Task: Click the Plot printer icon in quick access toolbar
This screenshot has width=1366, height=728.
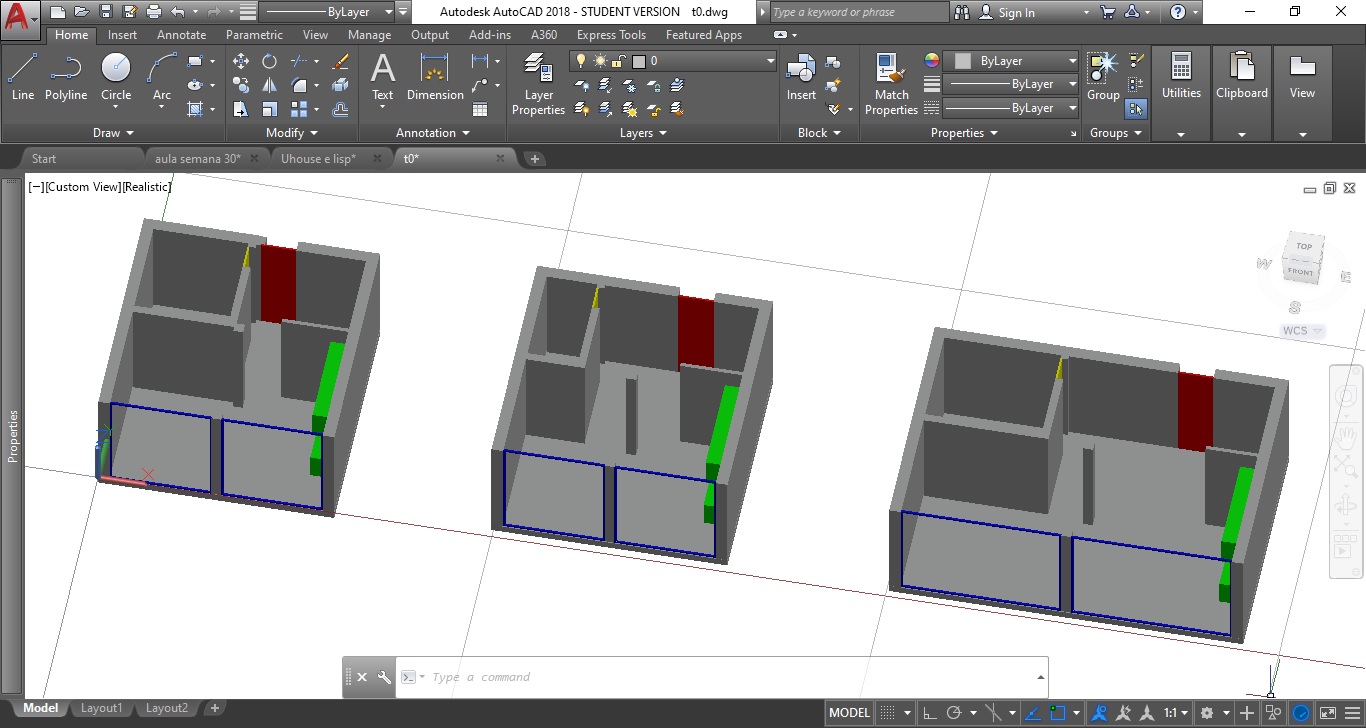Action: [153, 12]
